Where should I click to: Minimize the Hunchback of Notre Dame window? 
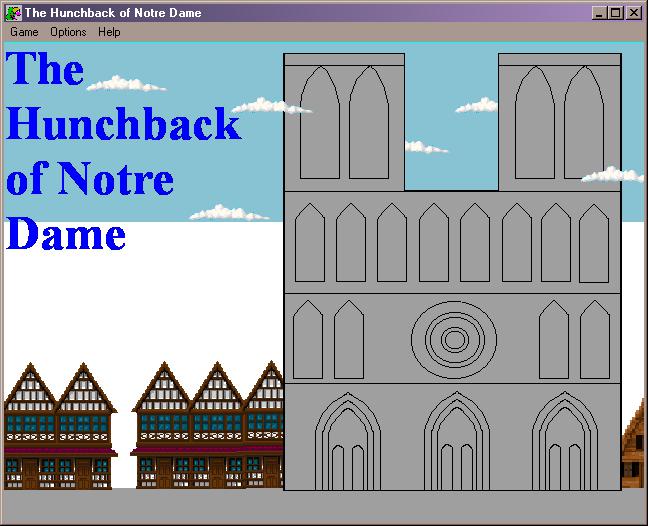(599, 13)
